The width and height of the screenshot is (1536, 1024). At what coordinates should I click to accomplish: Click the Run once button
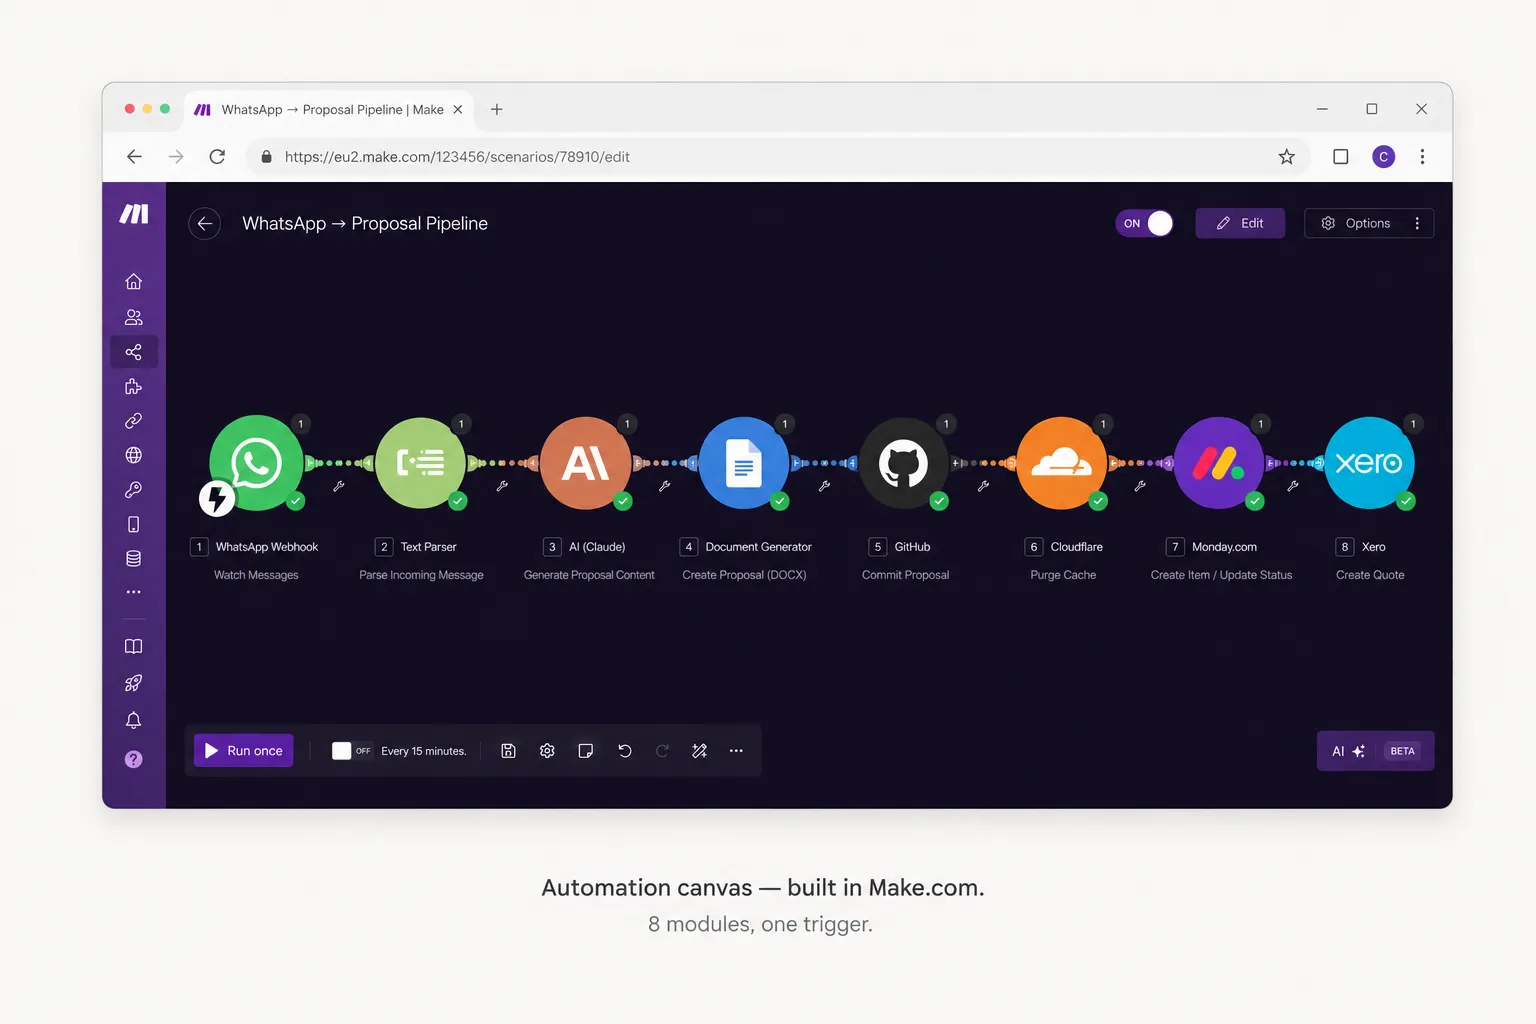pos(243,751)
